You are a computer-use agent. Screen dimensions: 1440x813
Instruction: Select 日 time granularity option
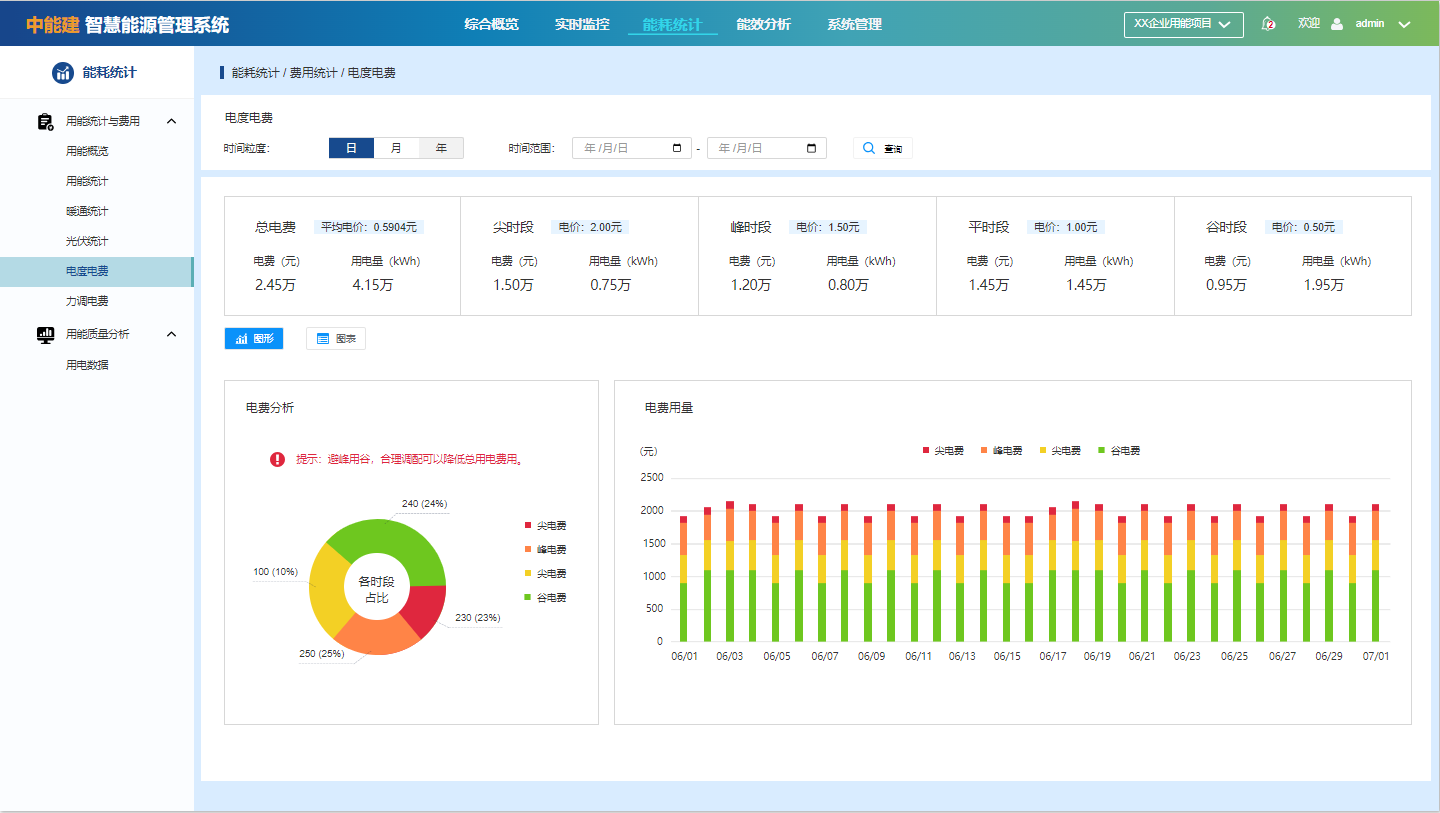point(351,148)
